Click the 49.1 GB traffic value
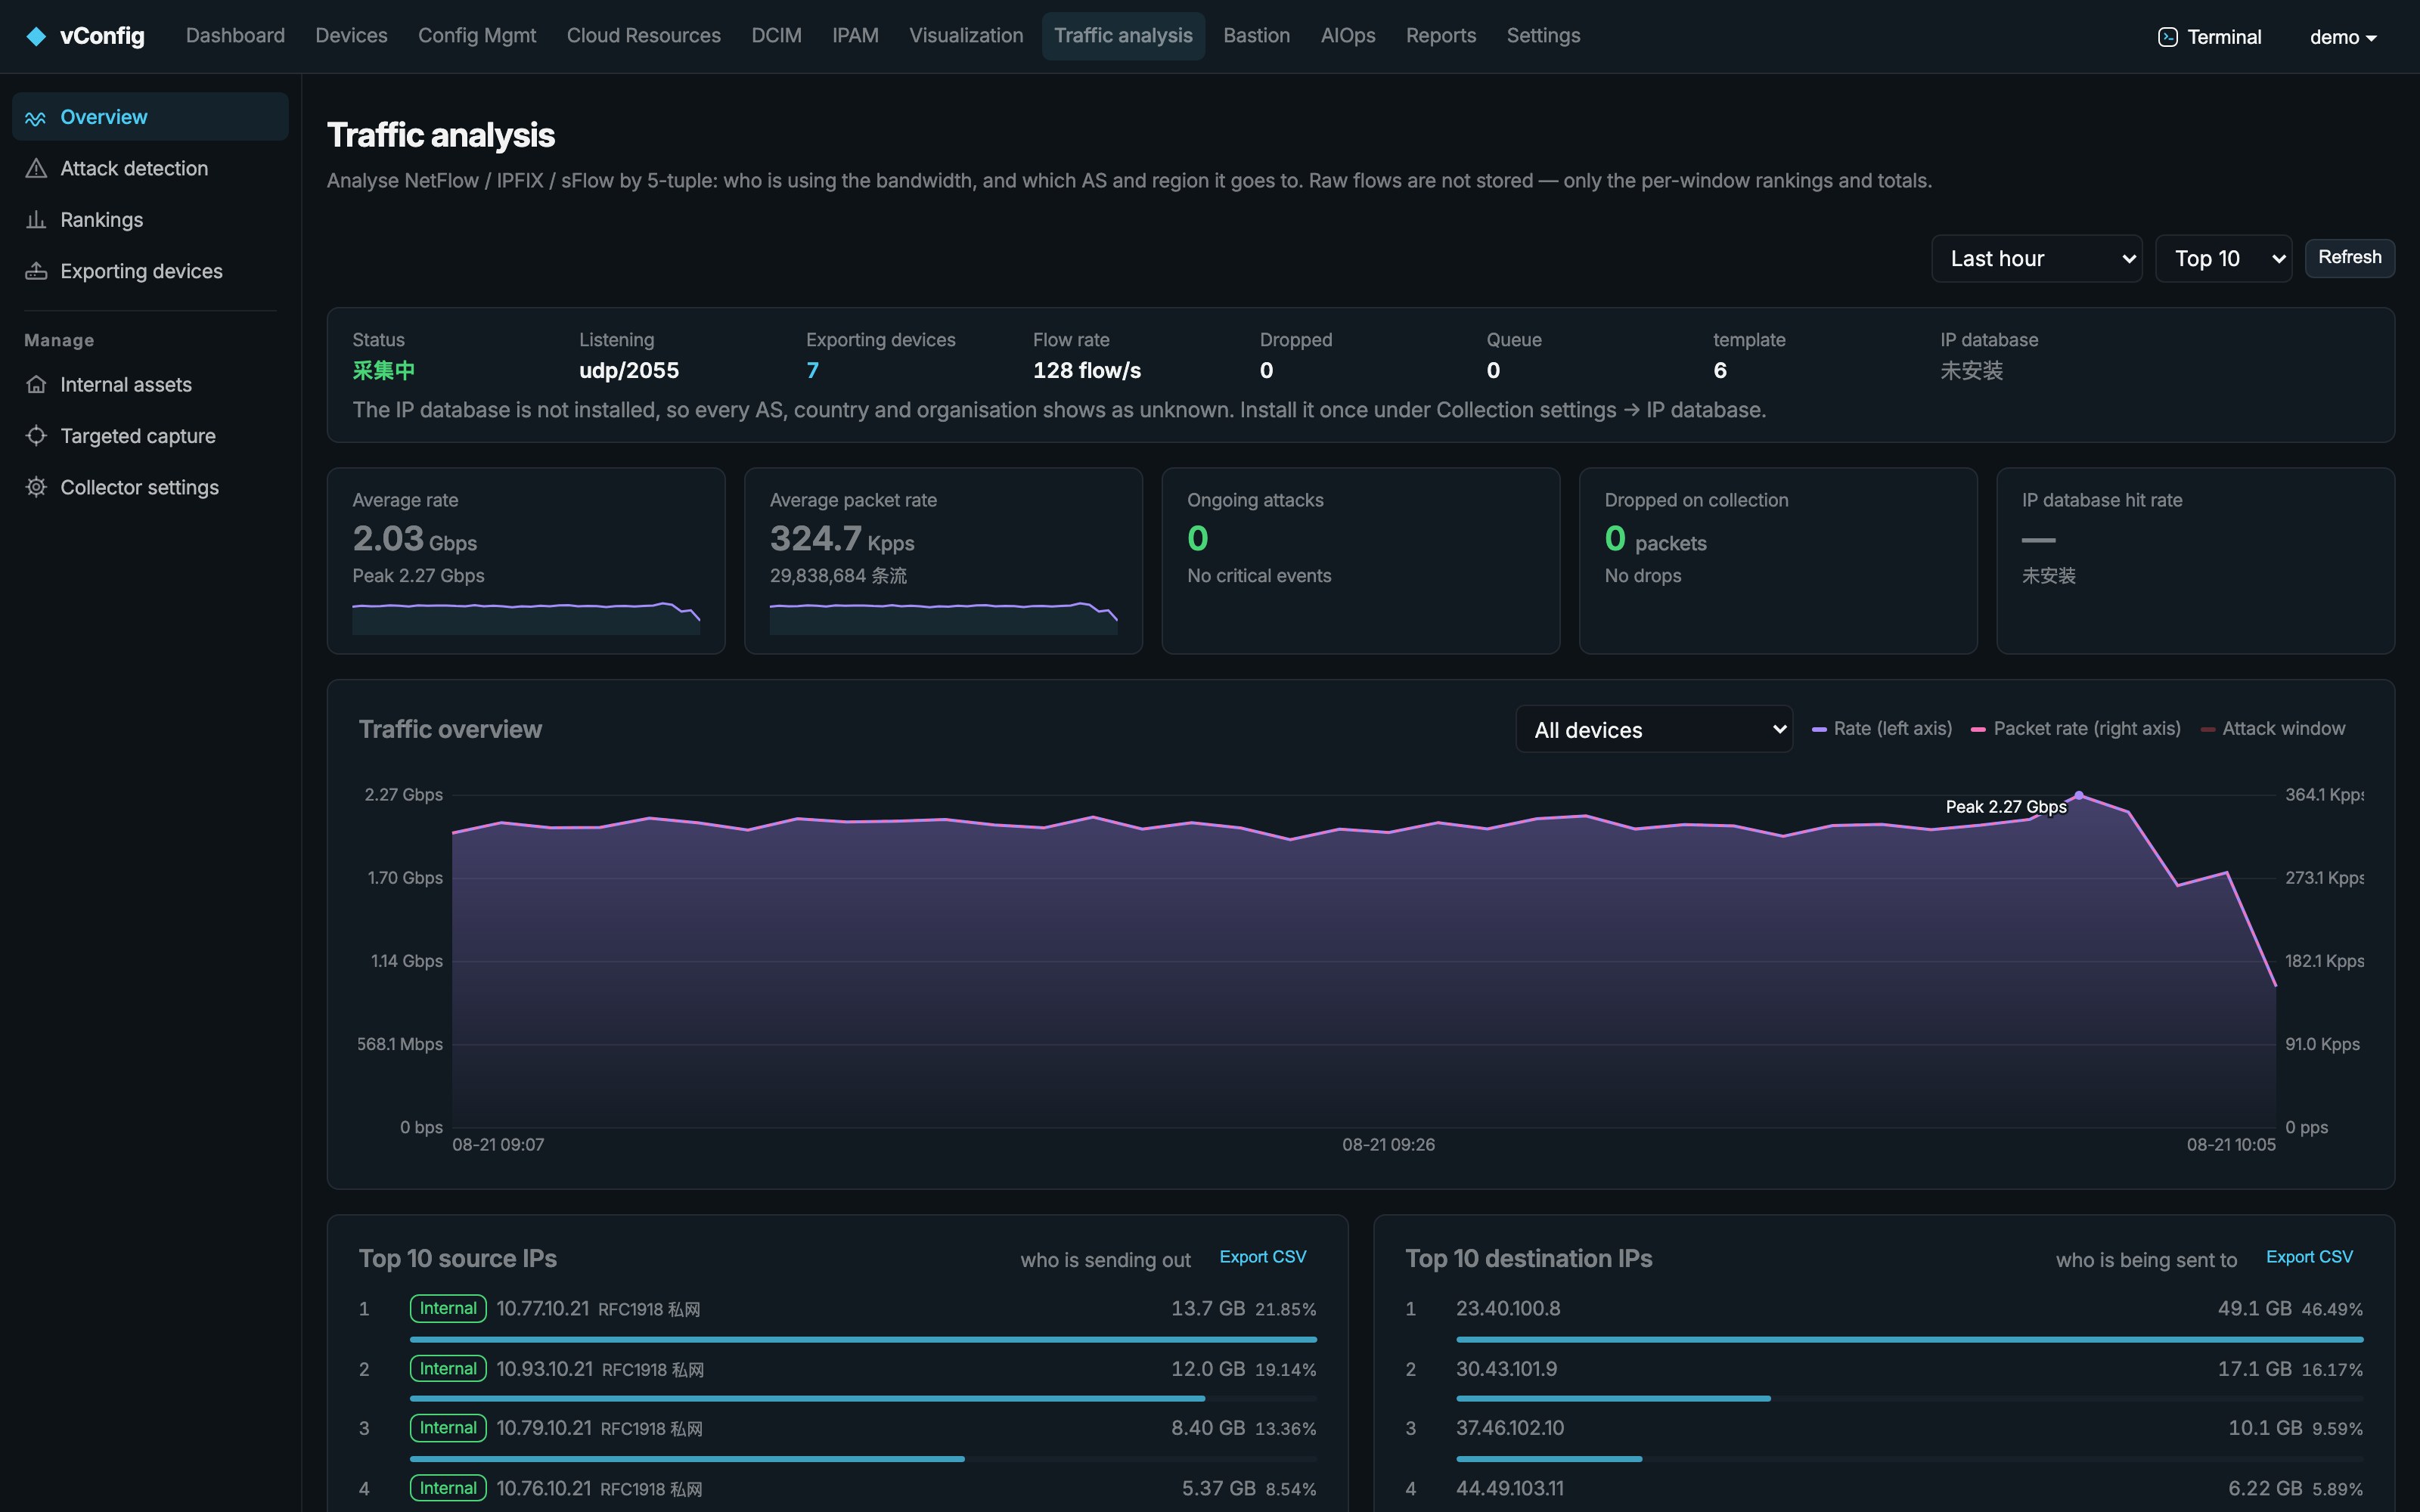This screenshot has height=1512, width=2420. (x=2254, y=1309)
